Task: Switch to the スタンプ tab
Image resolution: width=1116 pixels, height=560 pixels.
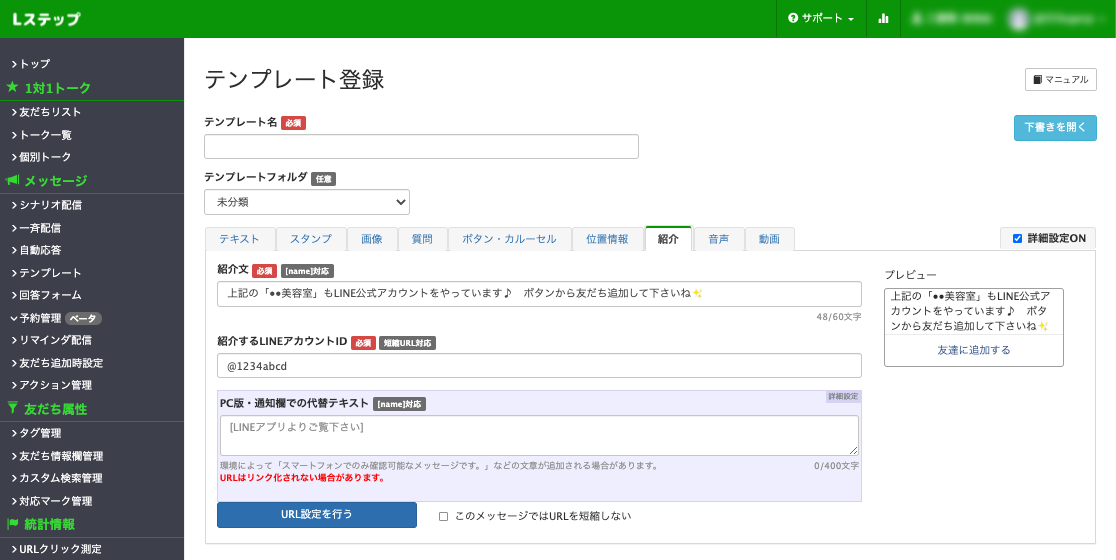Action: [311, 239]
